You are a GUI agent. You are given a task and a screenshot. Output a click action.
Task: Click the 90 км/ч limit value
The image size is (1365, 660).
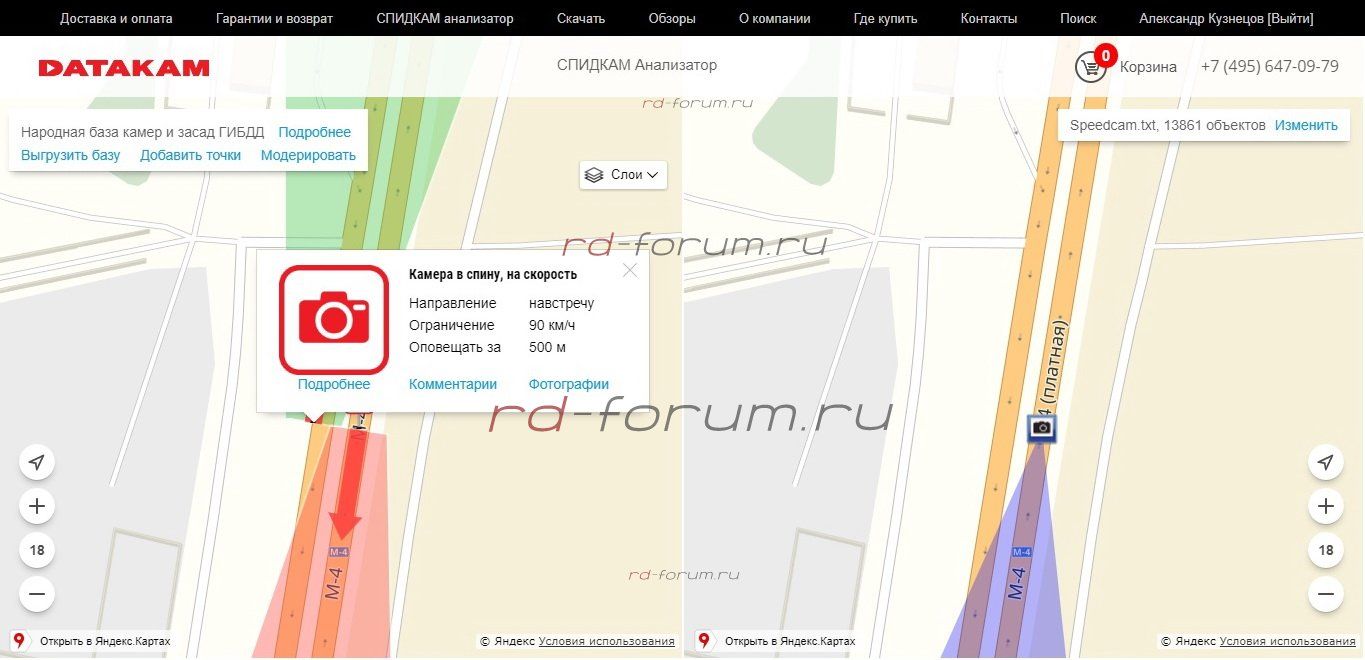pos(552,325)
